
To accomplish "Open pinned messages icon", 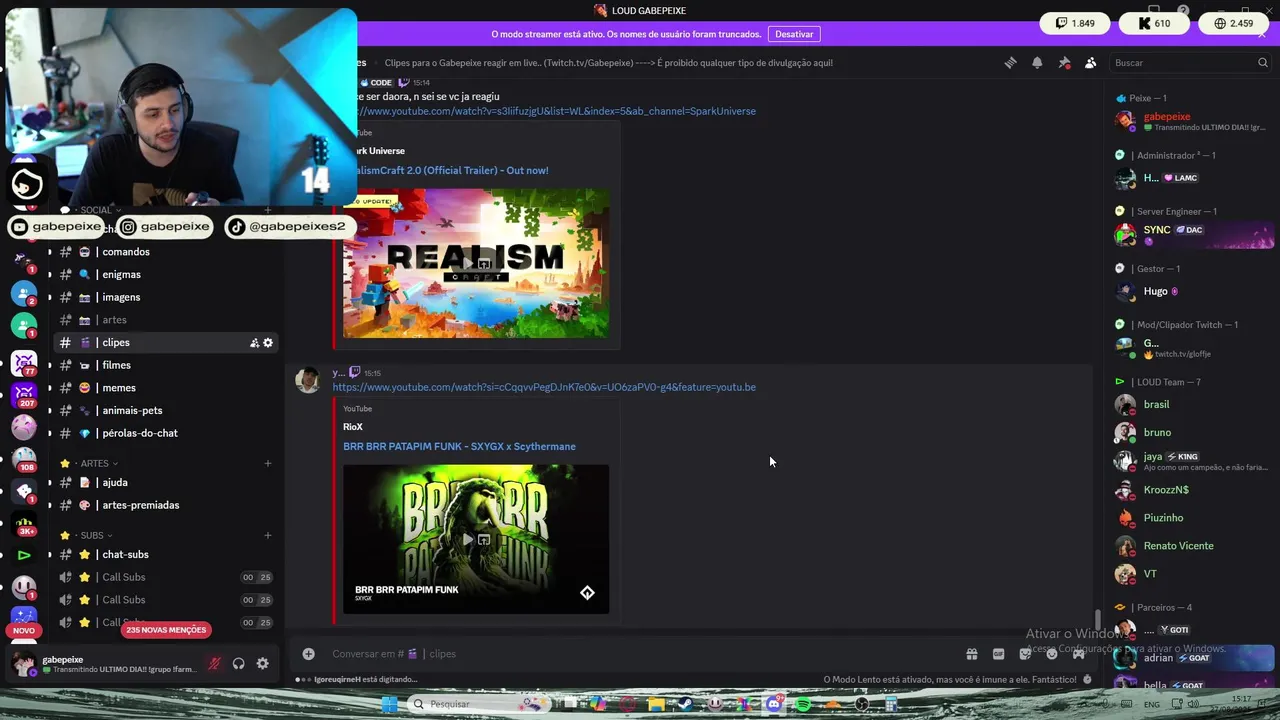I will coord(1064,63).
